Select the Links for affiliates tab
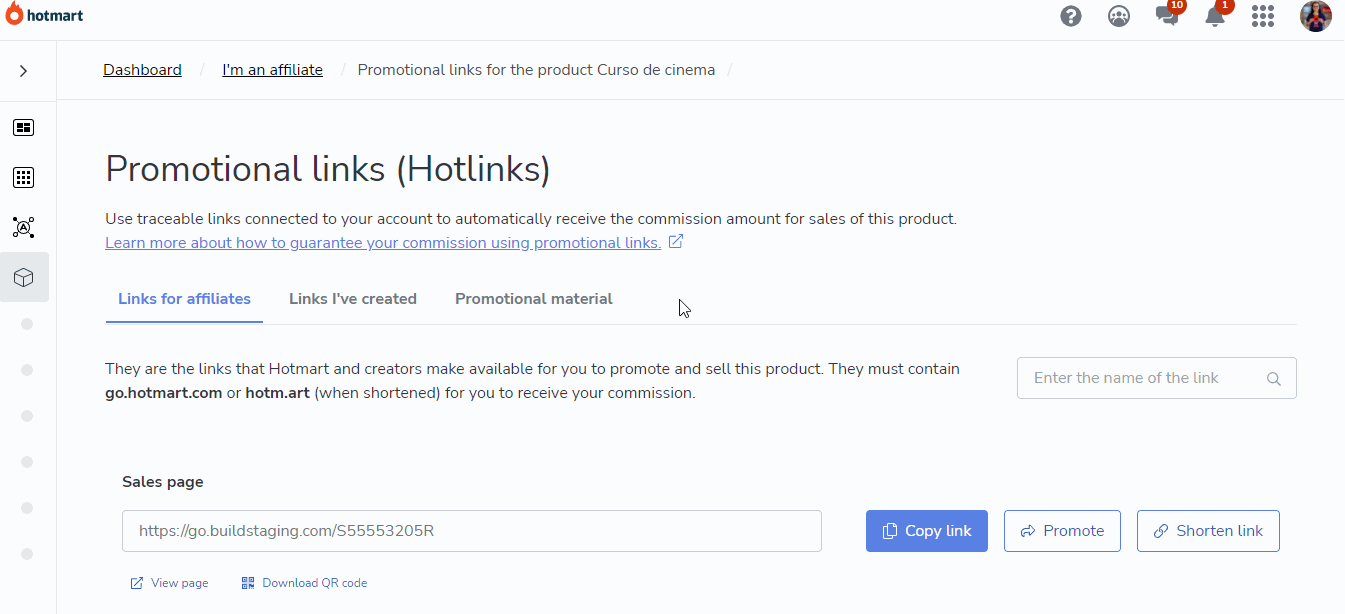 [x=184, y=299]
